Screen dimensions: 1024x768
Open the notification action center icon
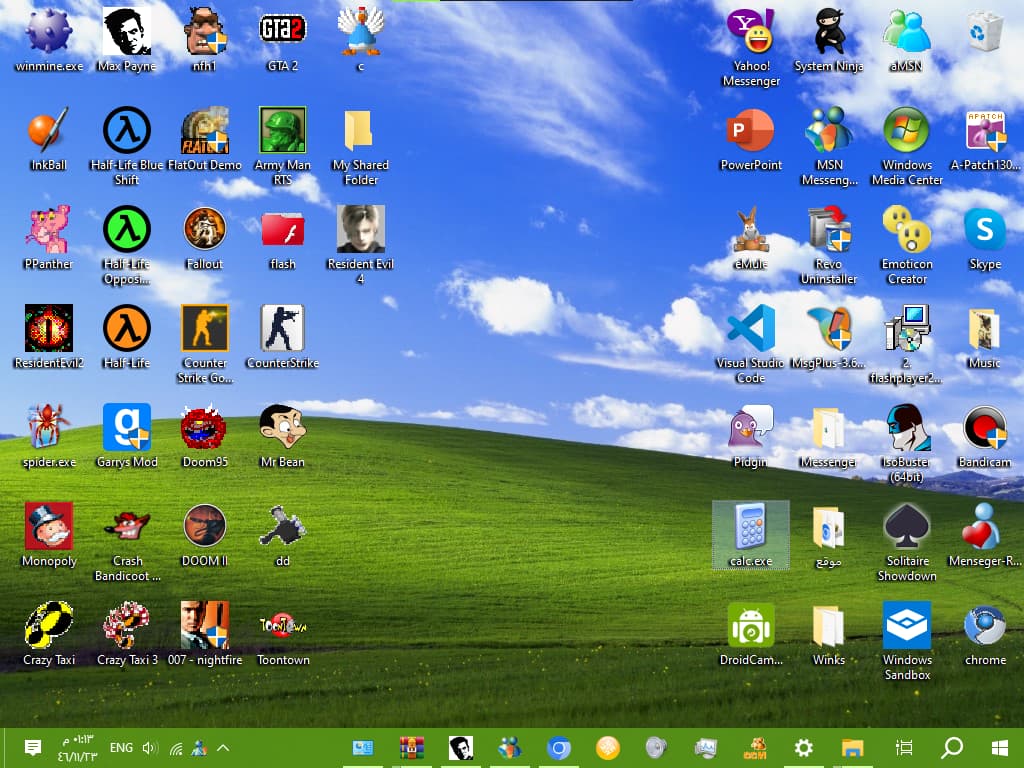point(32,748)
